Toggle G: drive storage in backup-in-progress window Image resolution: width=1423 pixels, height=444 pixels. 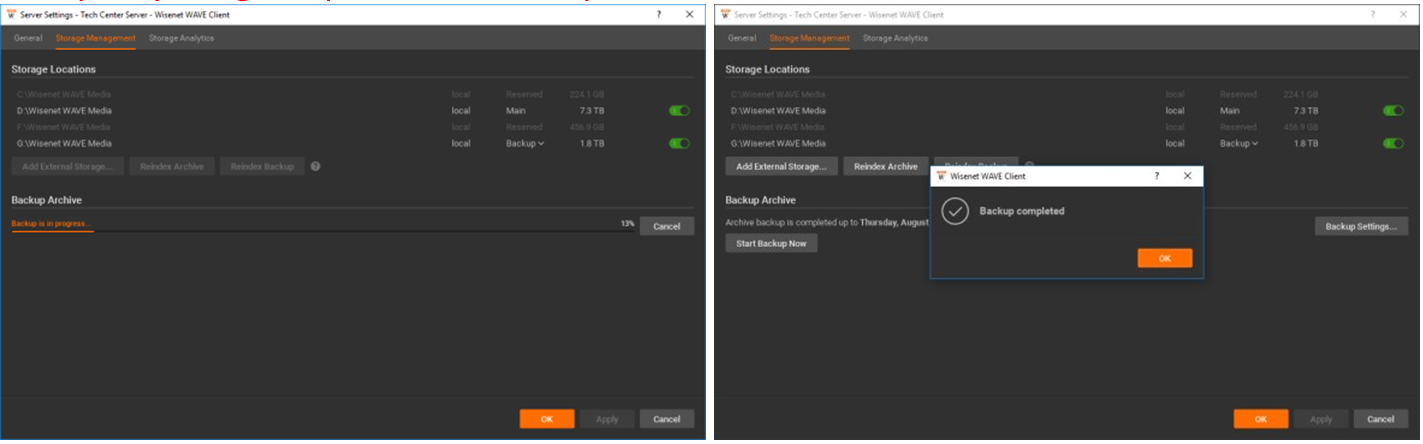tap(679, 143)
